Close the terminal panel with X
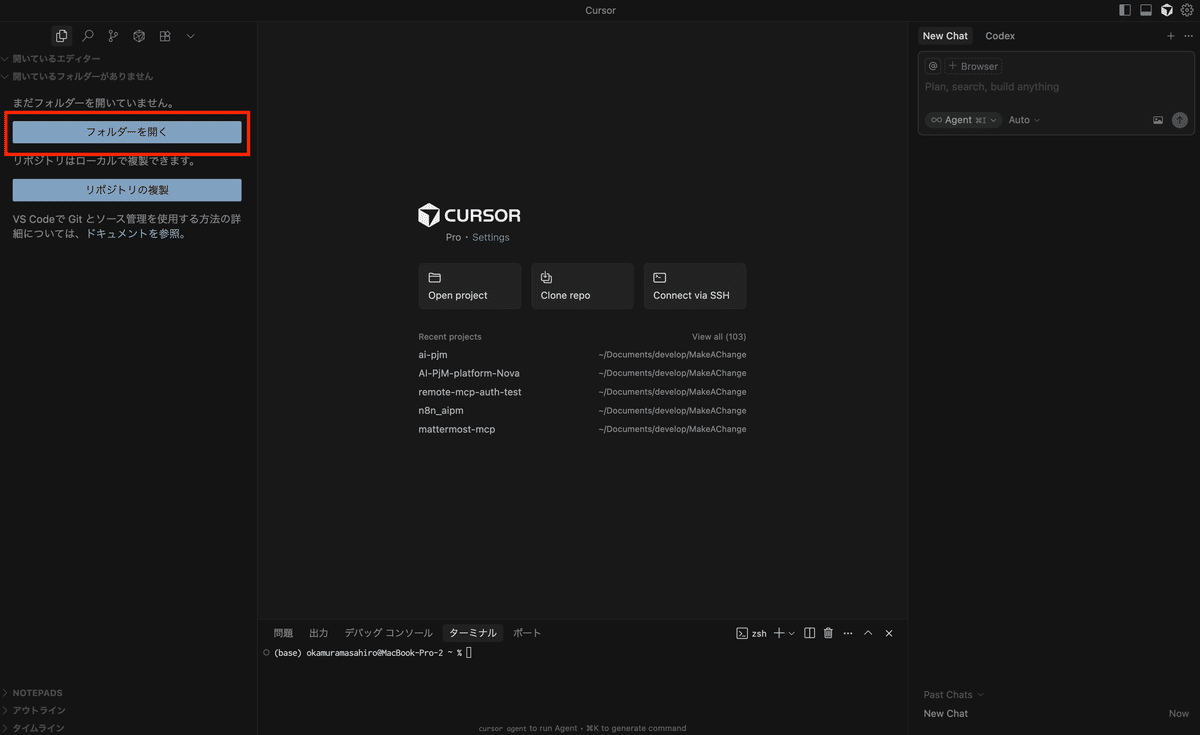This screenshot has width=1200, height=735. (889, 633)
